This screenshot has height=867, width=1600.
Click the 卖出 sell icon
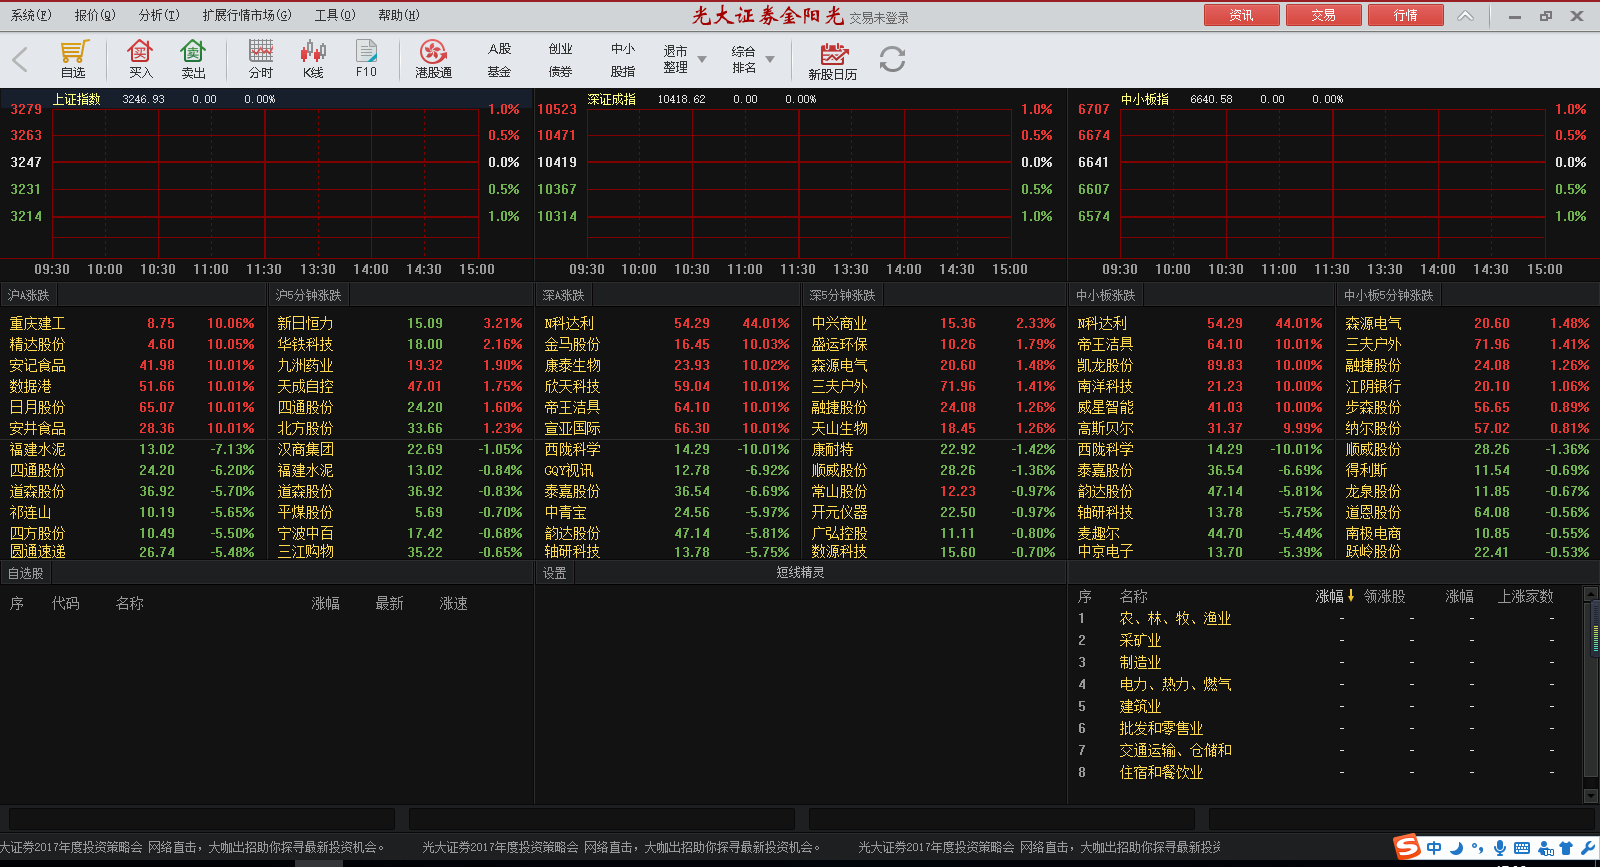click(x=193, y=59)
